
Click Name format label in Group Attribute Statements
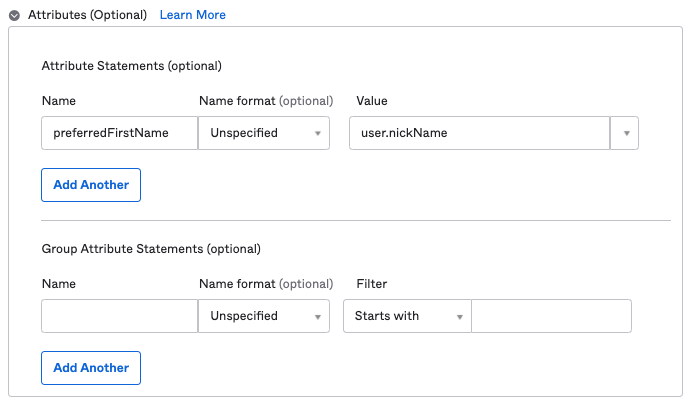[265, 284]
